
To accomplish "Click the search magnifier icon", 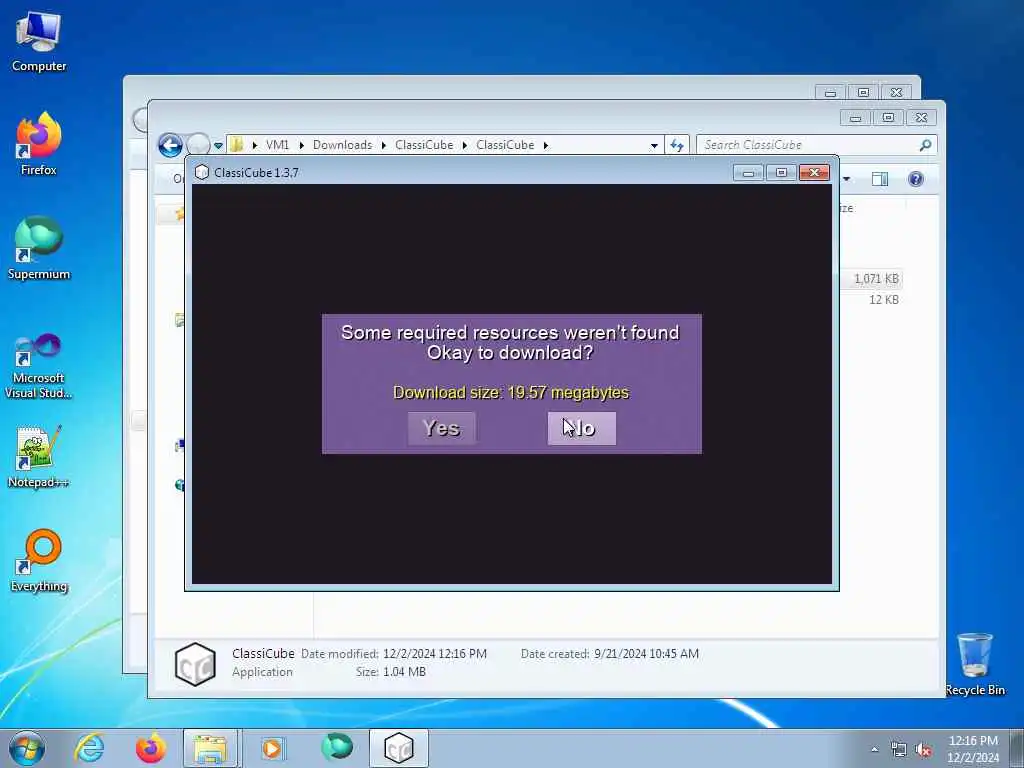I will (x=925, y=145).
